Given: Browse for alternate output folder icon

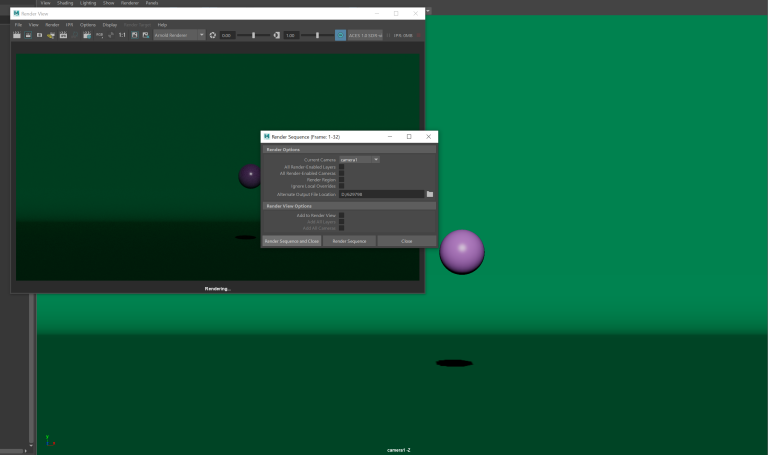Looking at the screenshot, I should coord(429,194).
